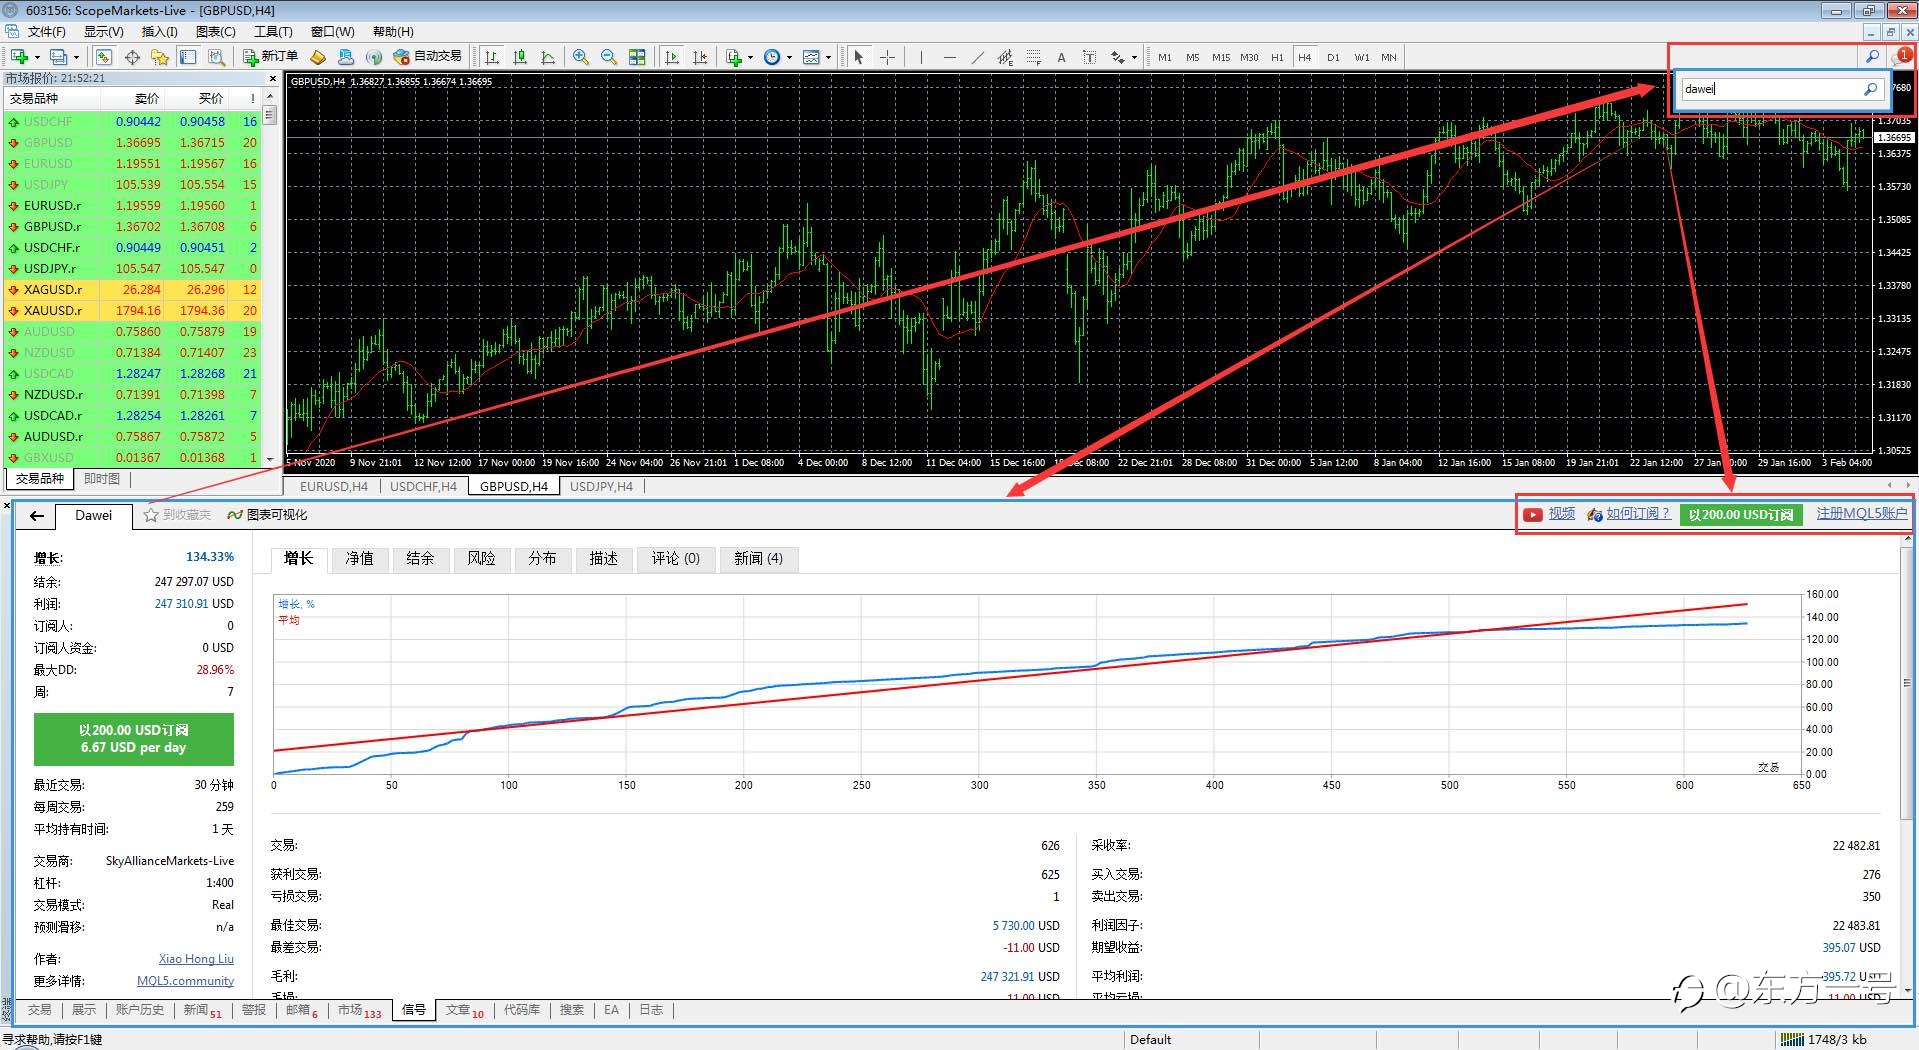Toggle chart auto scroll
Viewport: 1919px width, 1050px height.
(x=672, y=57)
